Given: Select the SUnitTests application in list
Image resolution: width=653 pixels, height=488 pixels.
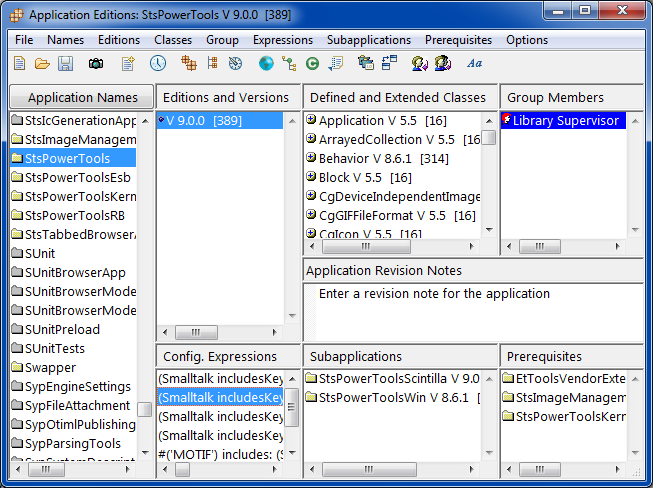Looking at the screenshot, I should click(x=61, y=349).
